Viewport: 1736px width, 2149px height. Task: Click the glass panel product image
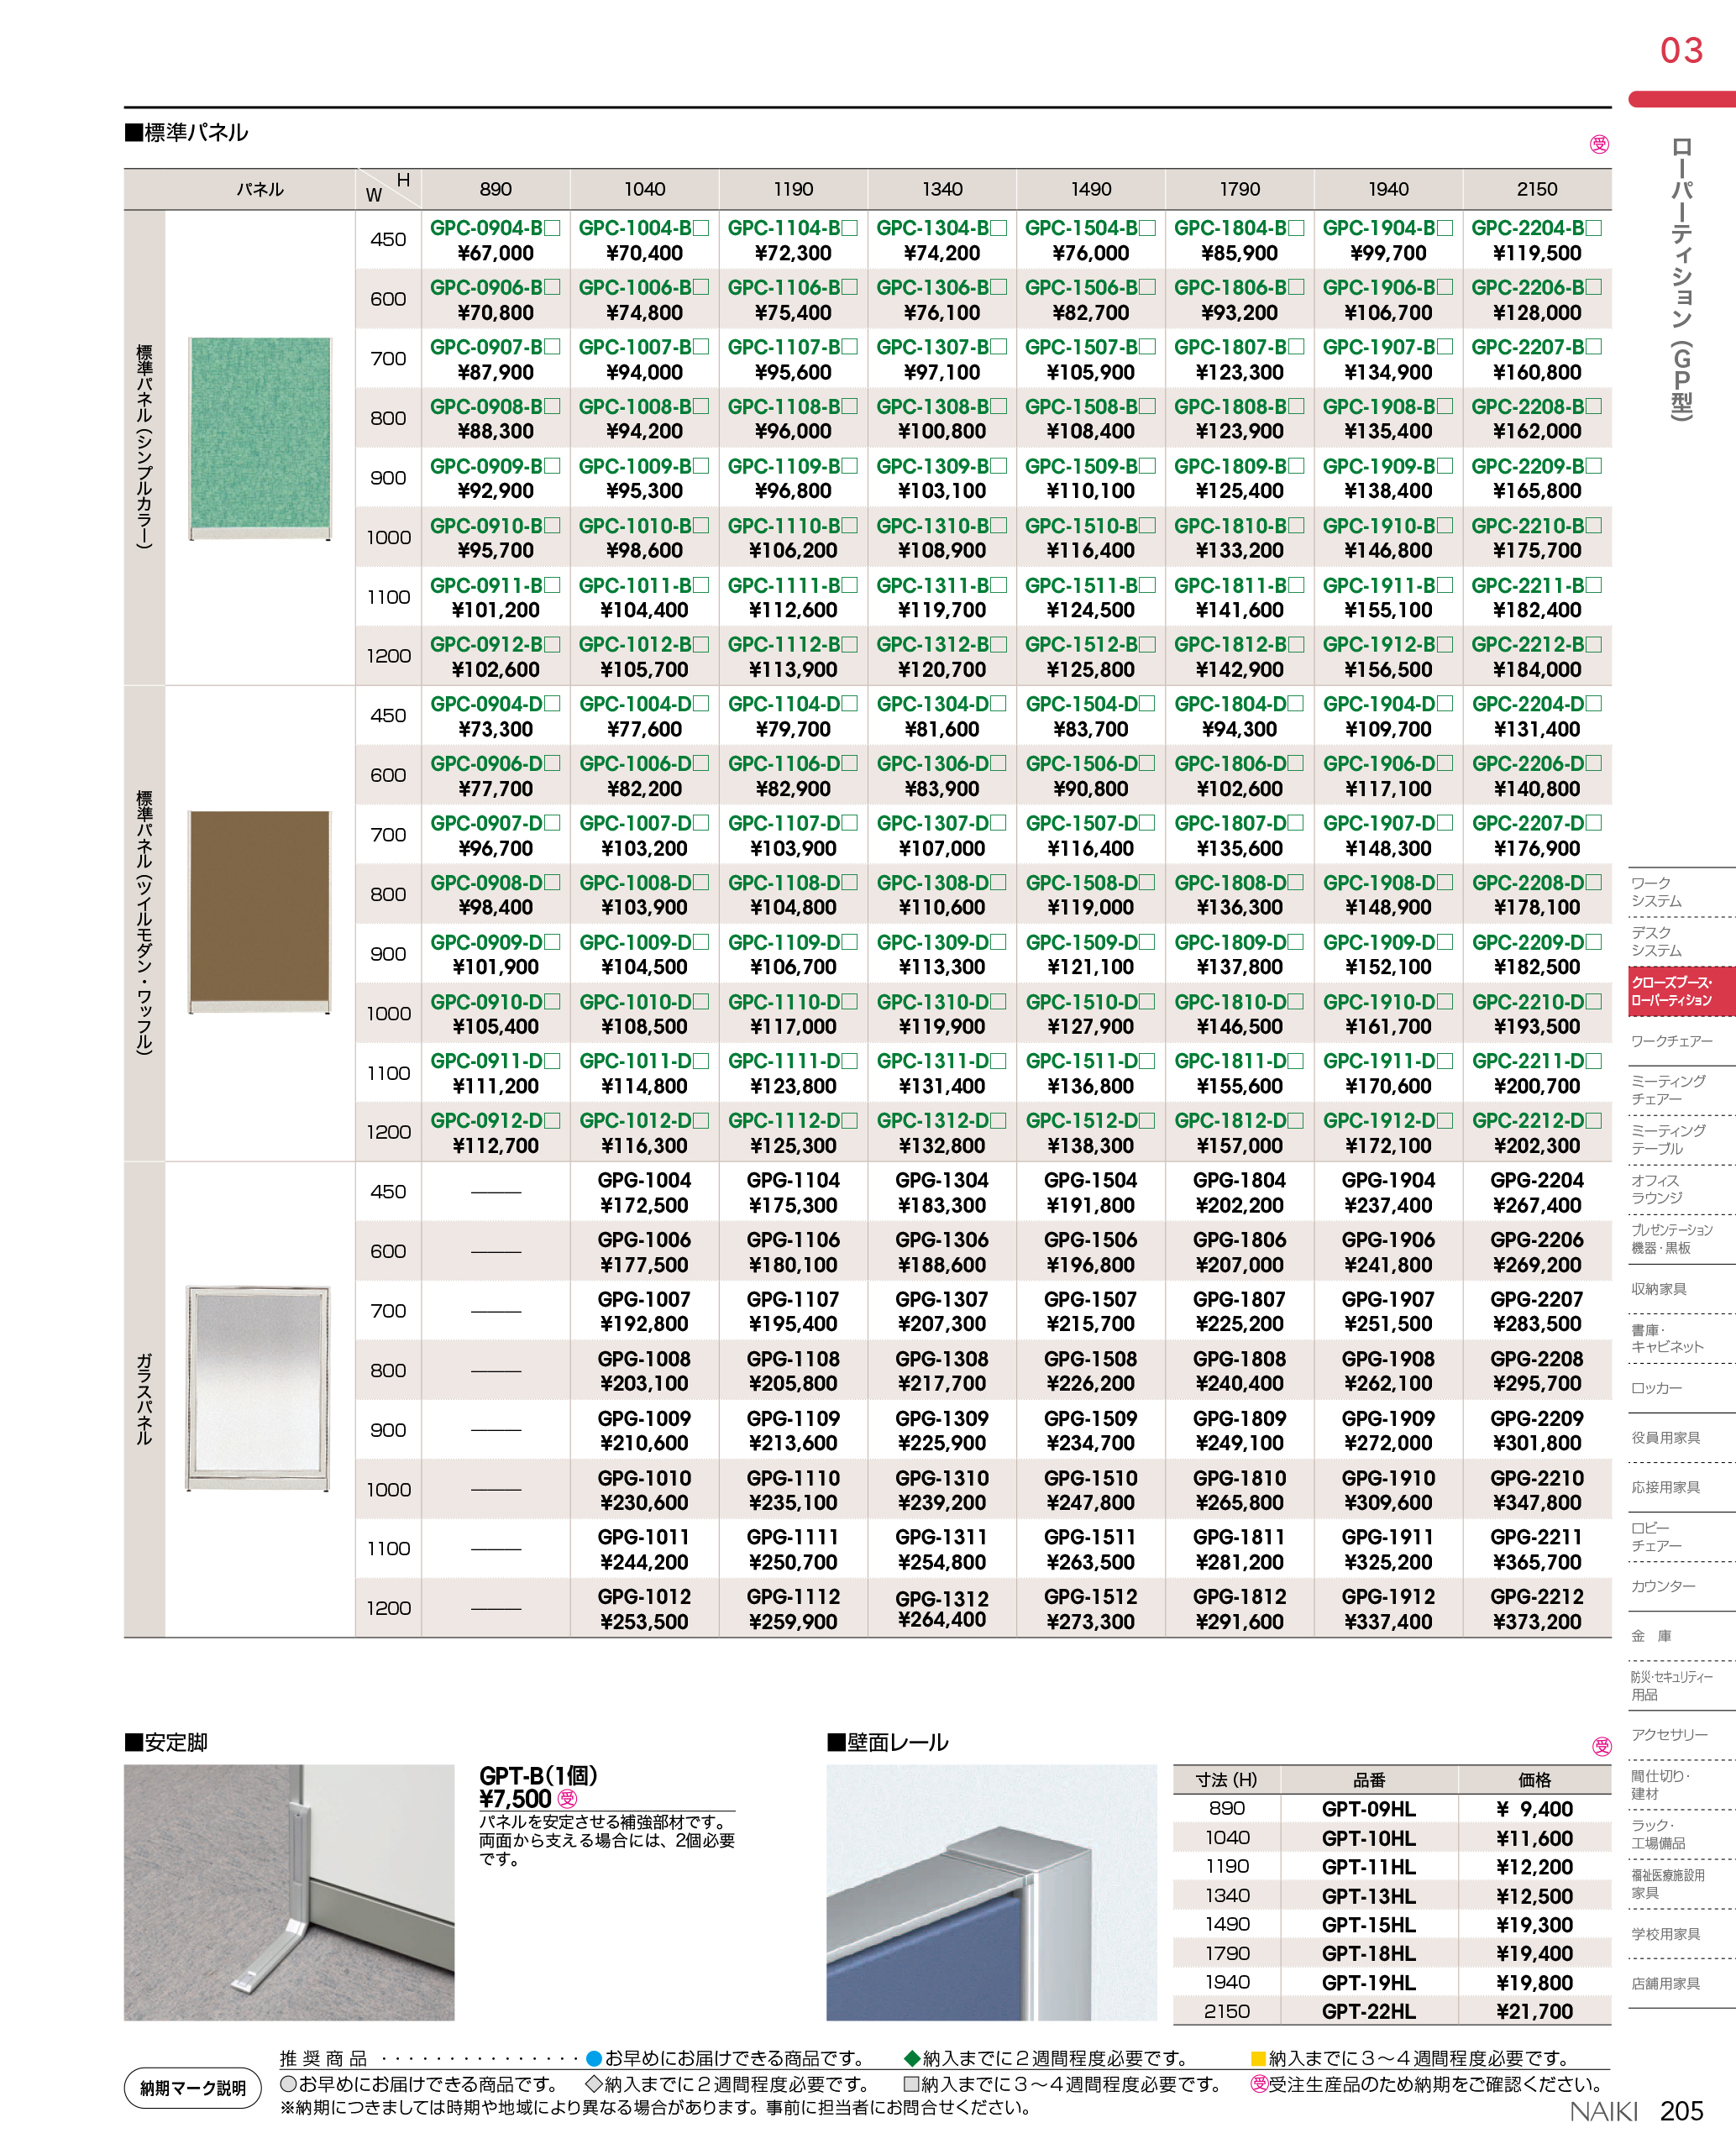(258, 1388)
